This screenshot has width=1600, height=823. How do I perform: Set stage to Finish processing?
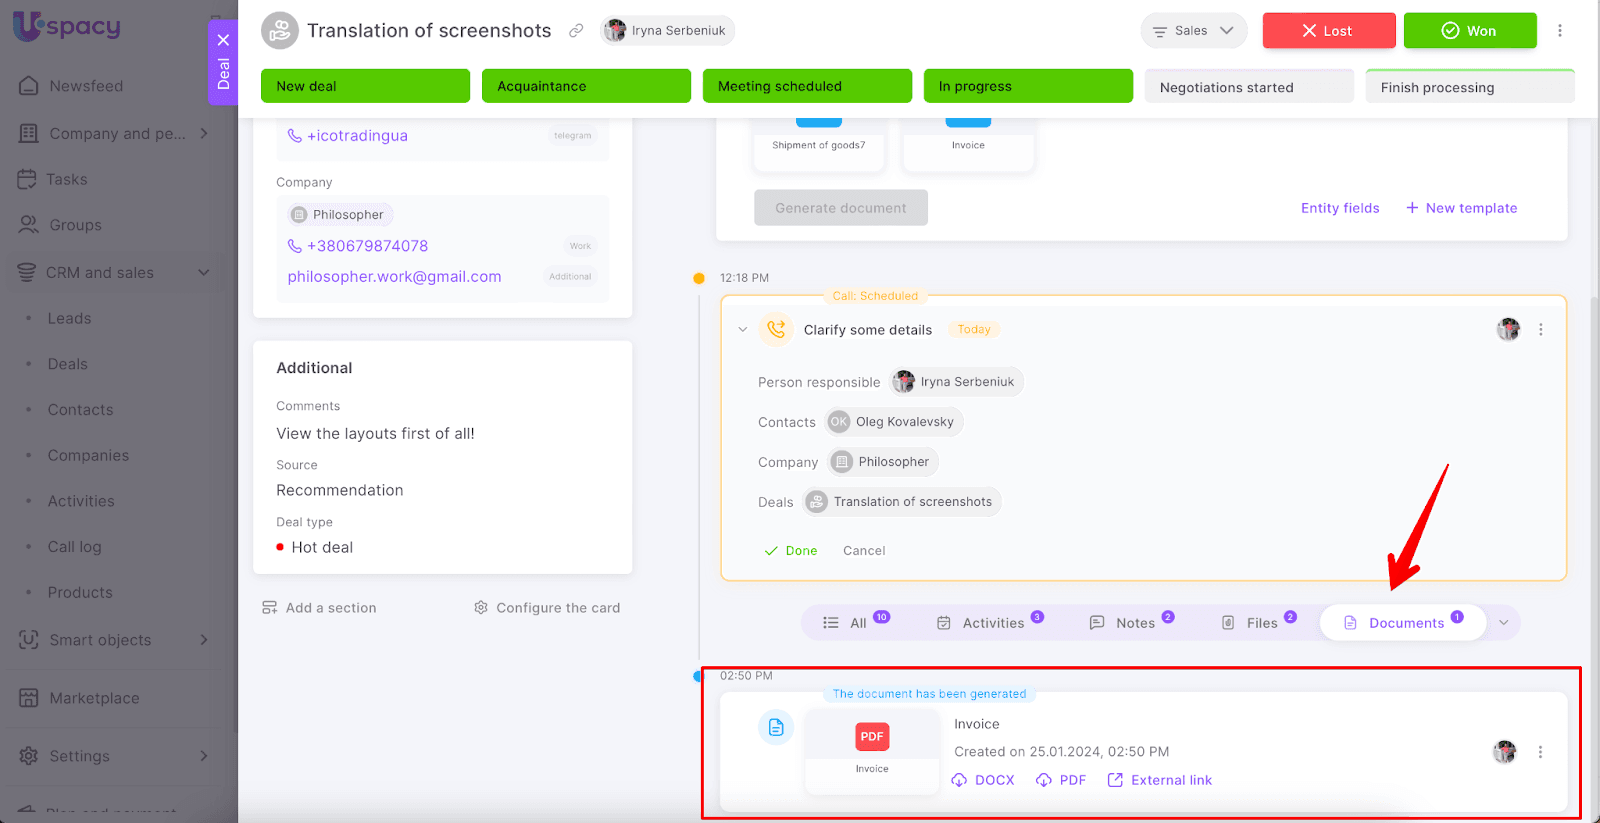(1471, 87)
